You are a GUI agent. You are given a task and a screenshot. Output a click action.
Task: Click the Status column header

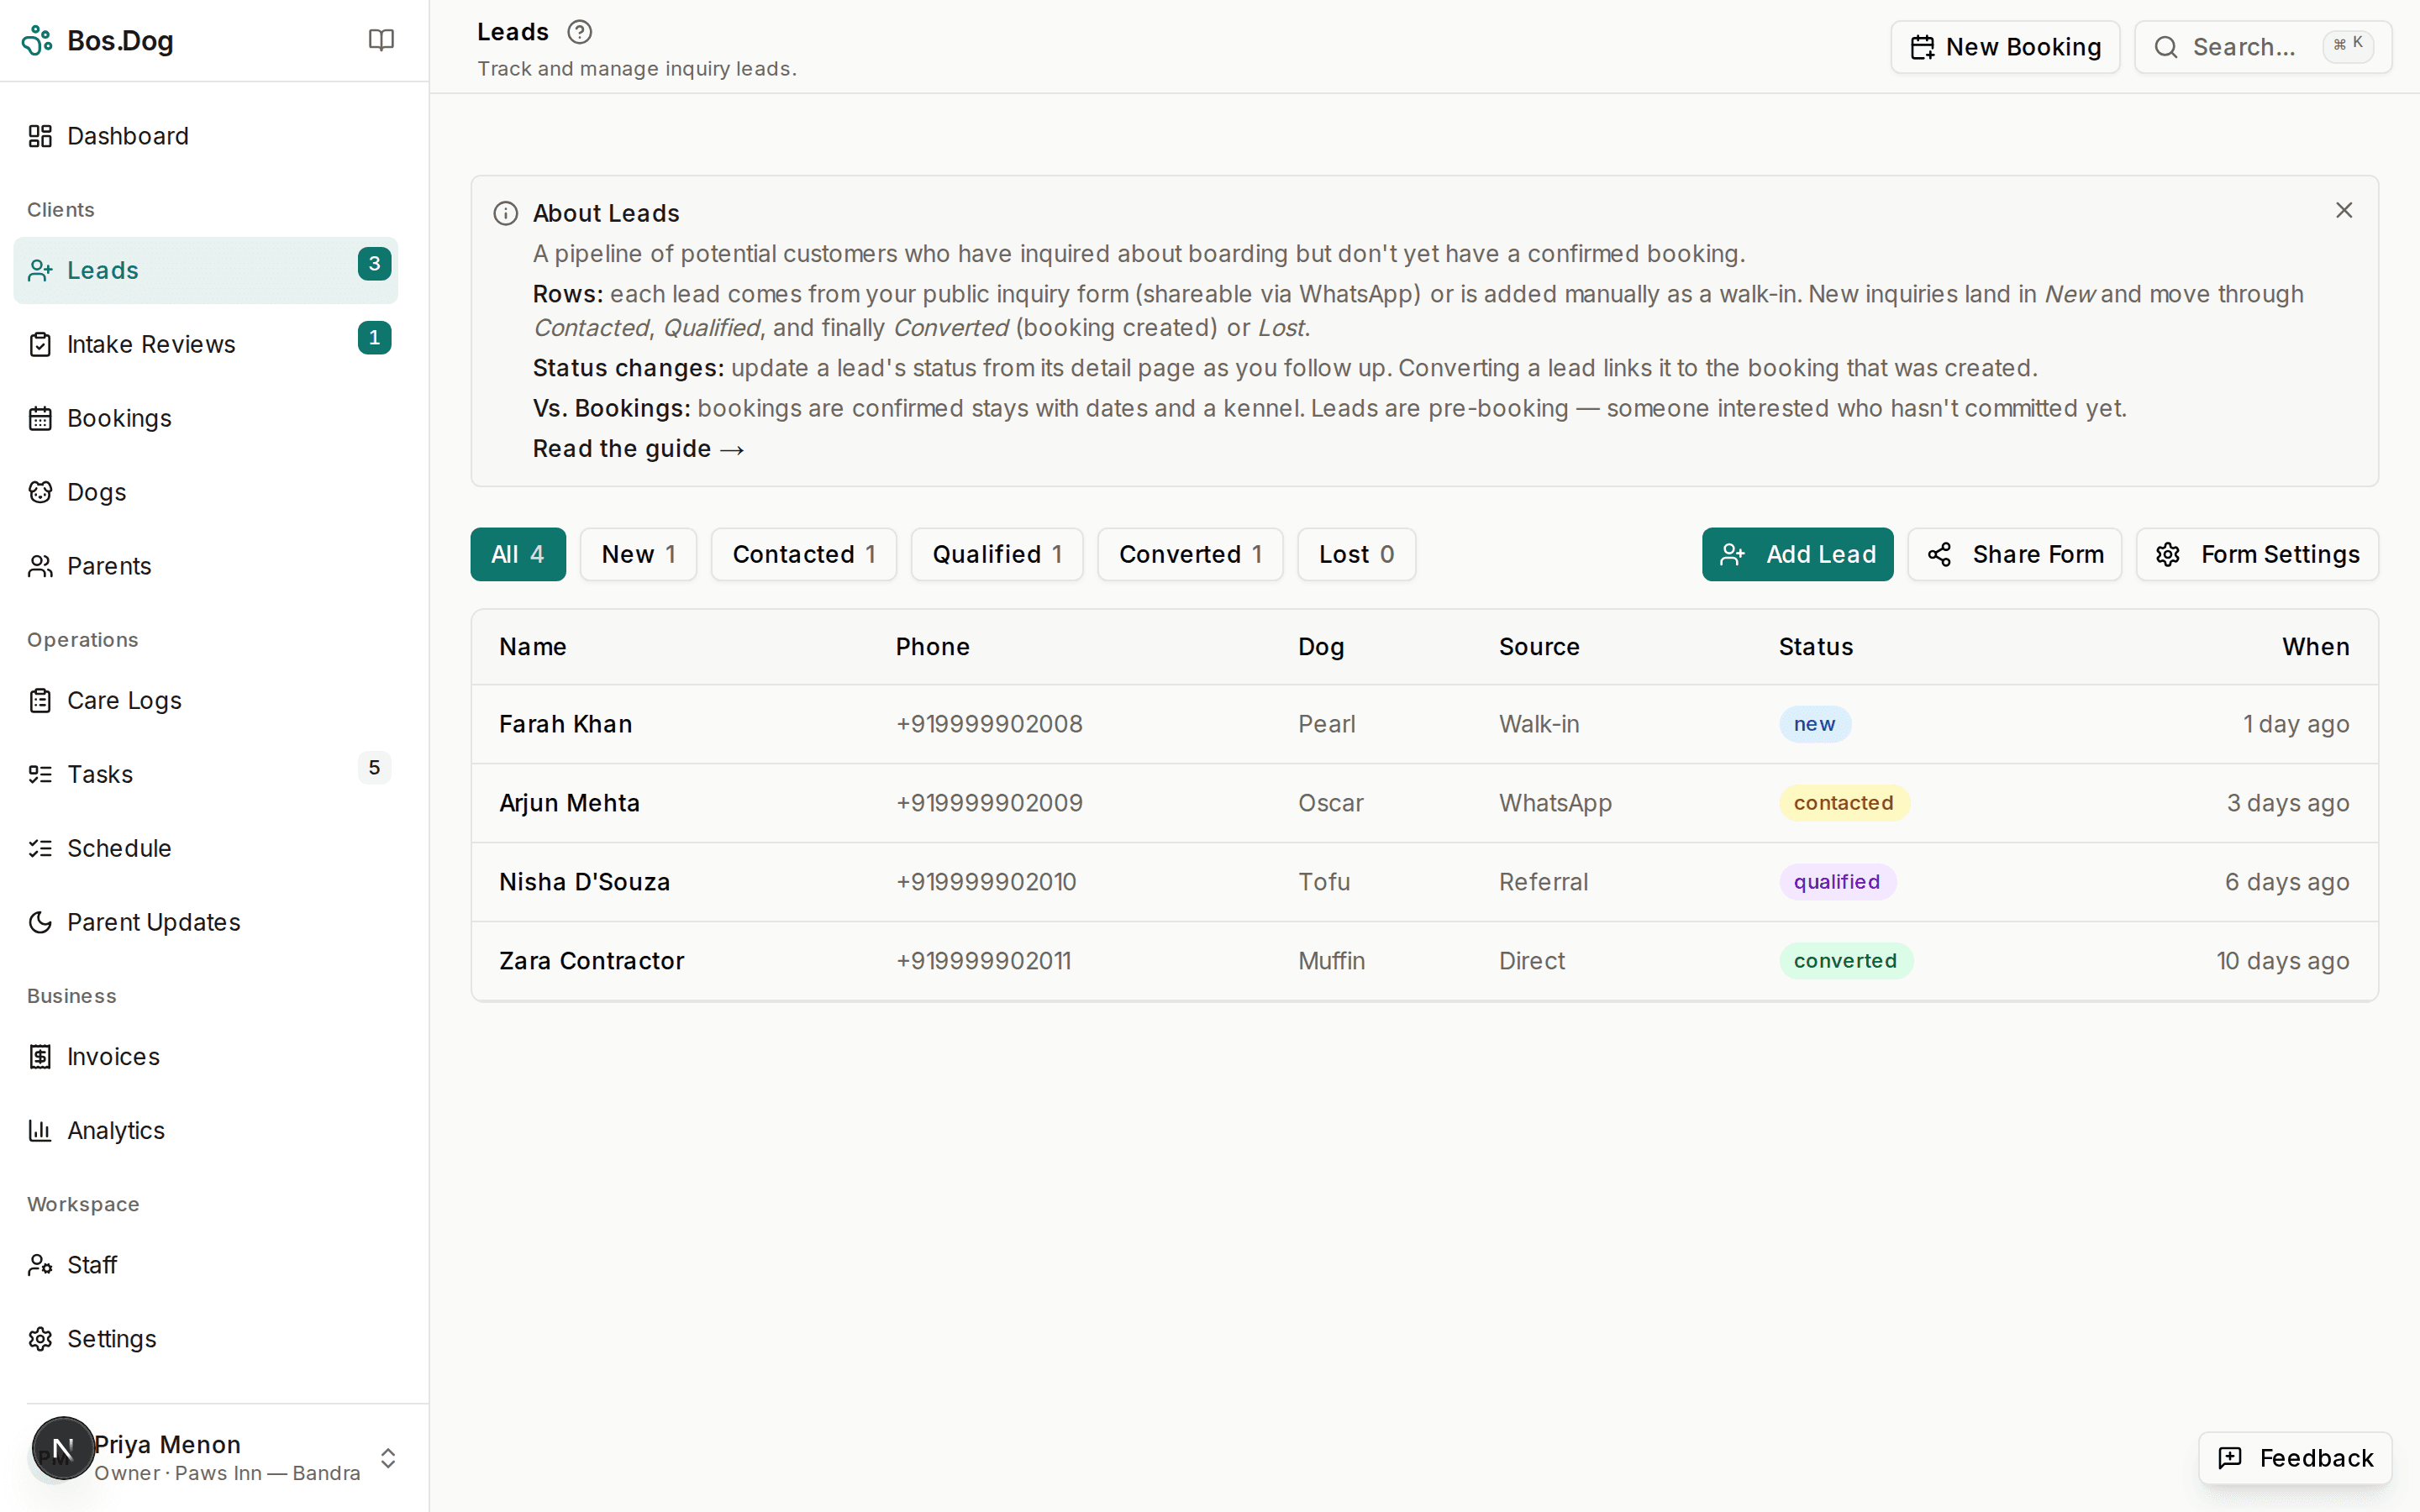click(1815, 647)
